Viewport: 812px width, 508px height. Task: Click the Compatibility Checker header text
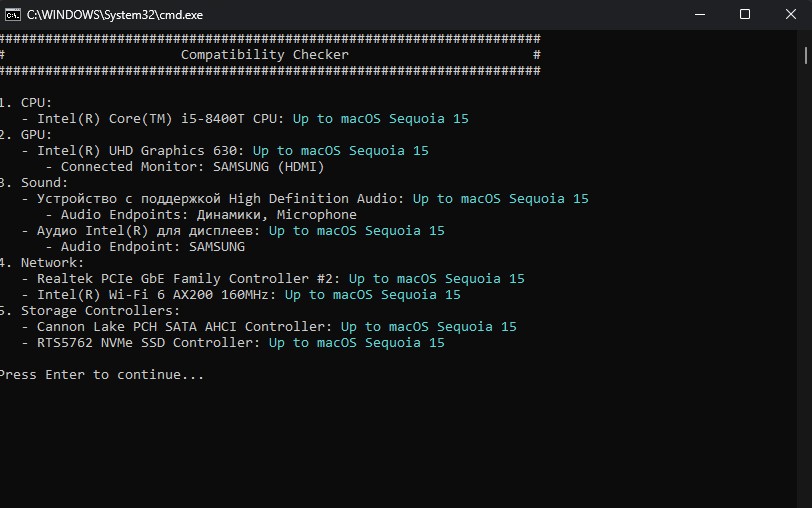(264, 55)
